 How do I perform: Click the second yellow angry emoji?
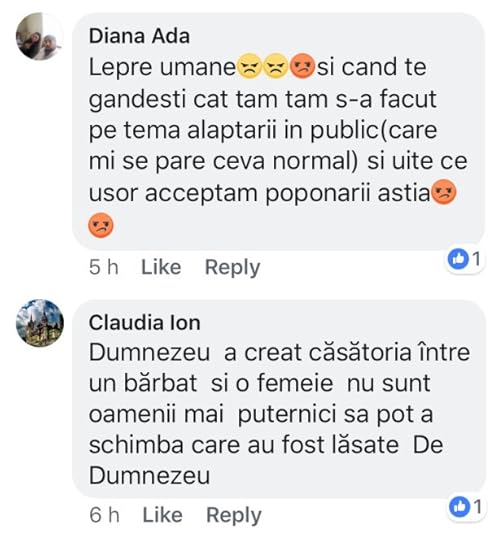click(x=275, y=66)
